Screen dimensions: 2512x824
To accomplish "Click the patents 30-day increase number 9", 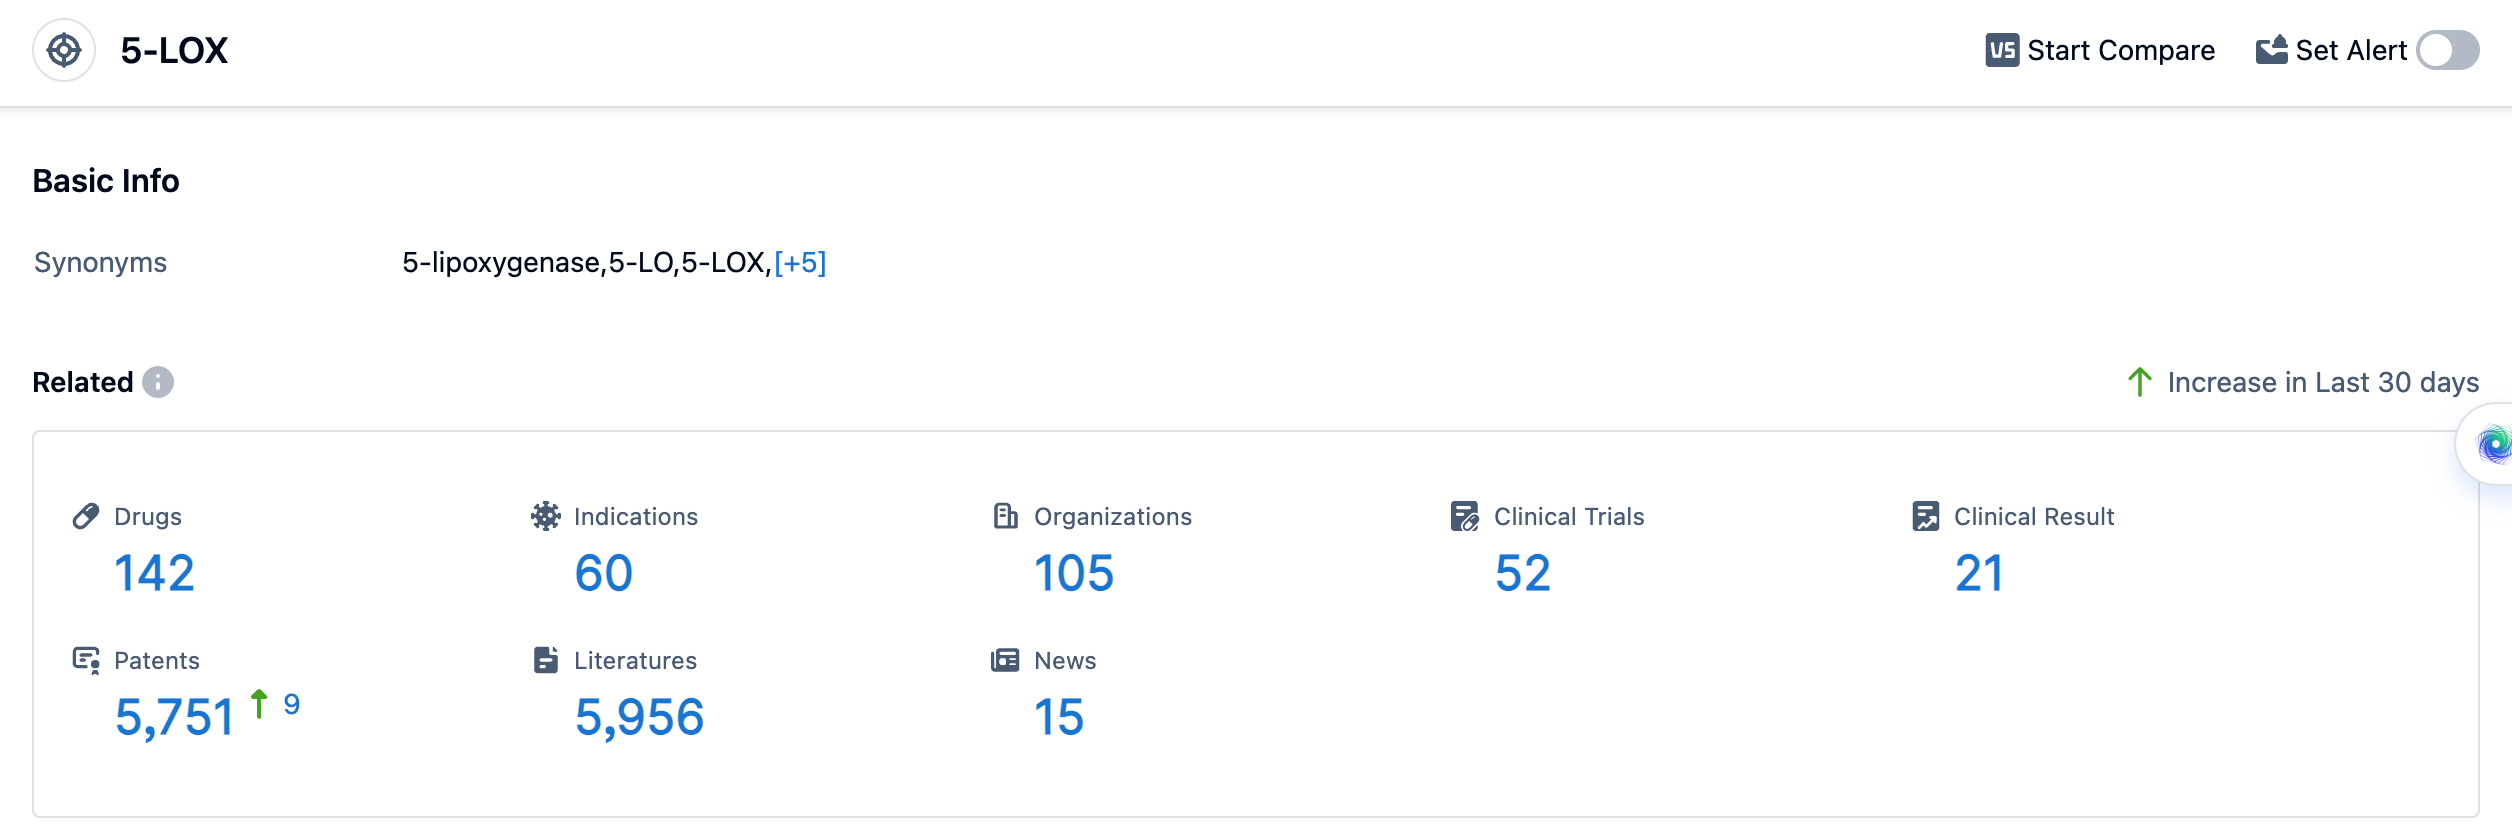I will [291, 705].
